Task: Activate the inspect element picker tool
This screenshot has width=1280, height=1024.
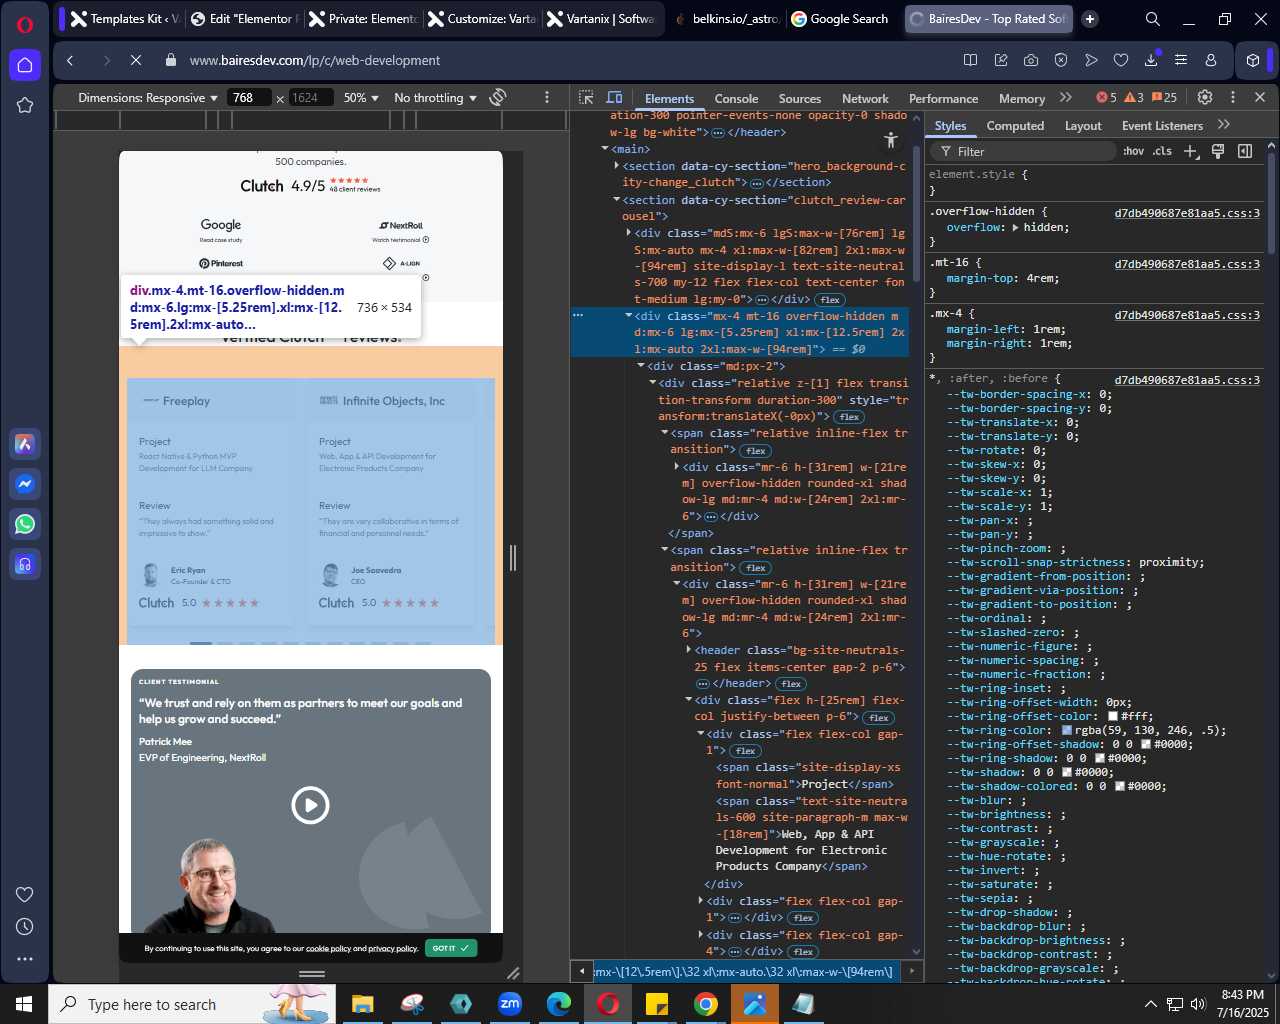Action: click(586, 98)
